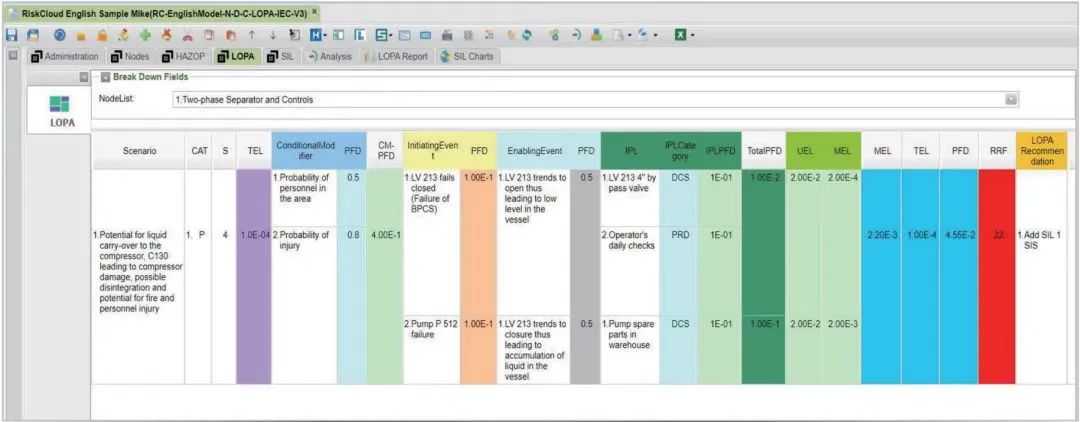Collapse the Break Down Fields section
This screenshot has height=422, width=1080.
coord(107,77)
